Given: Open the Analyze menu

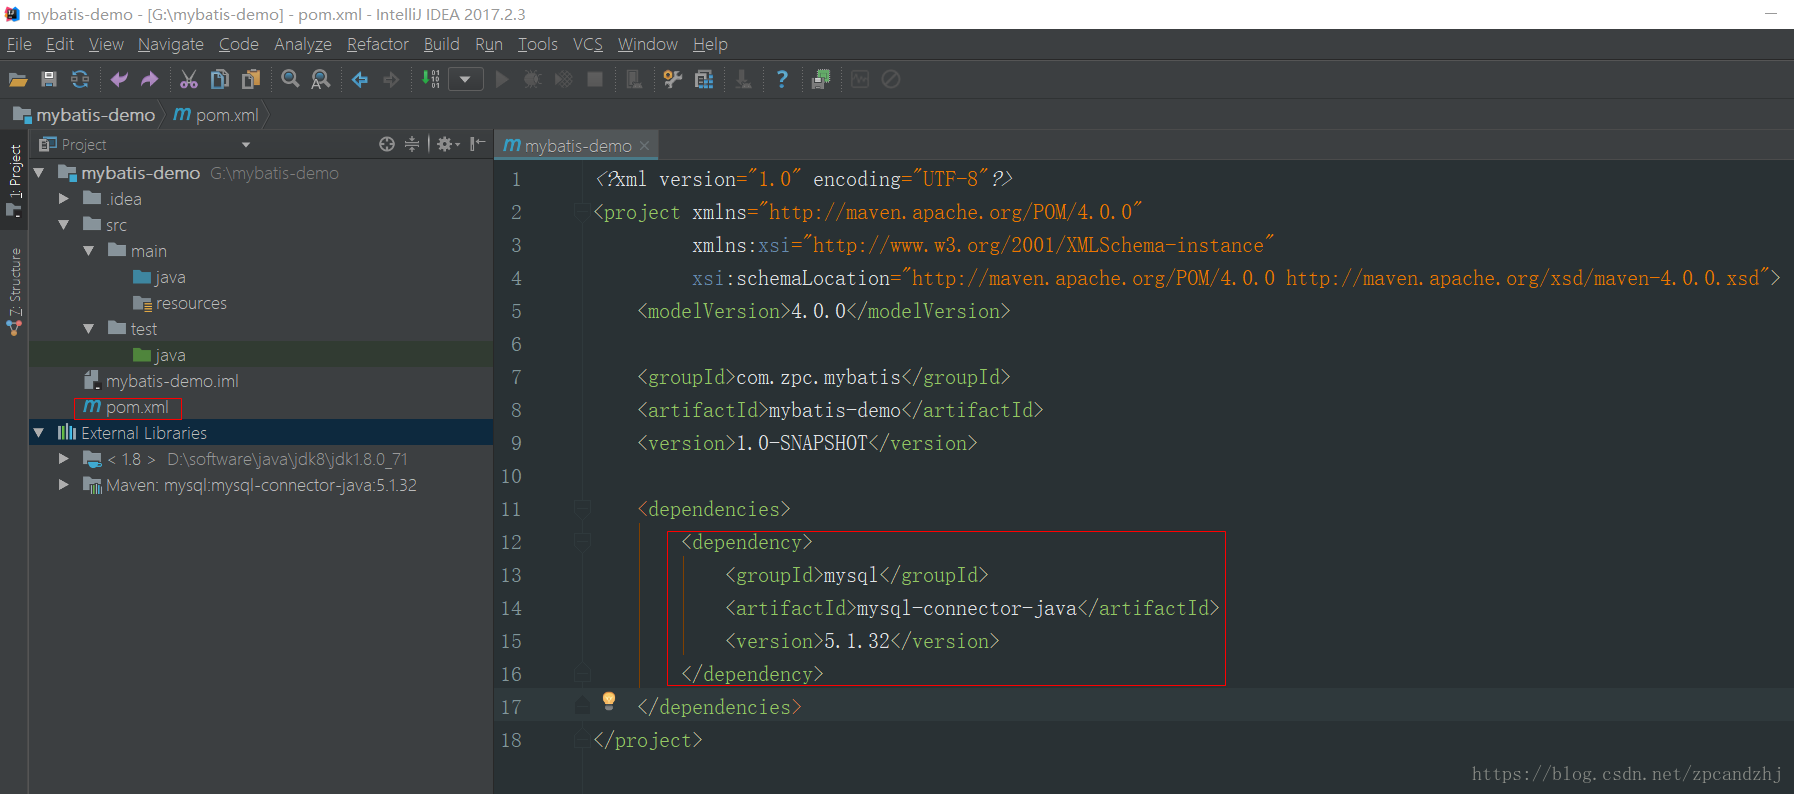Looking at the screenshot, I should click(303, 44).
